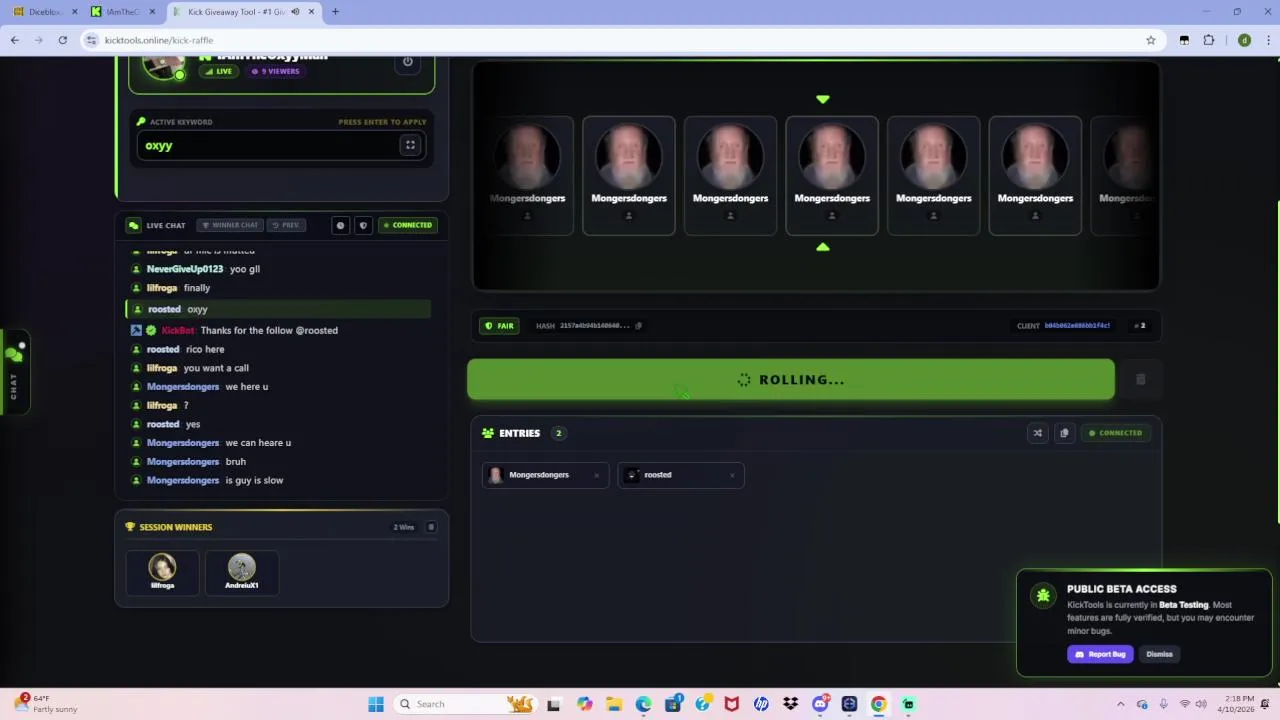Click the power icon beside the streamer name

point(408,63)
